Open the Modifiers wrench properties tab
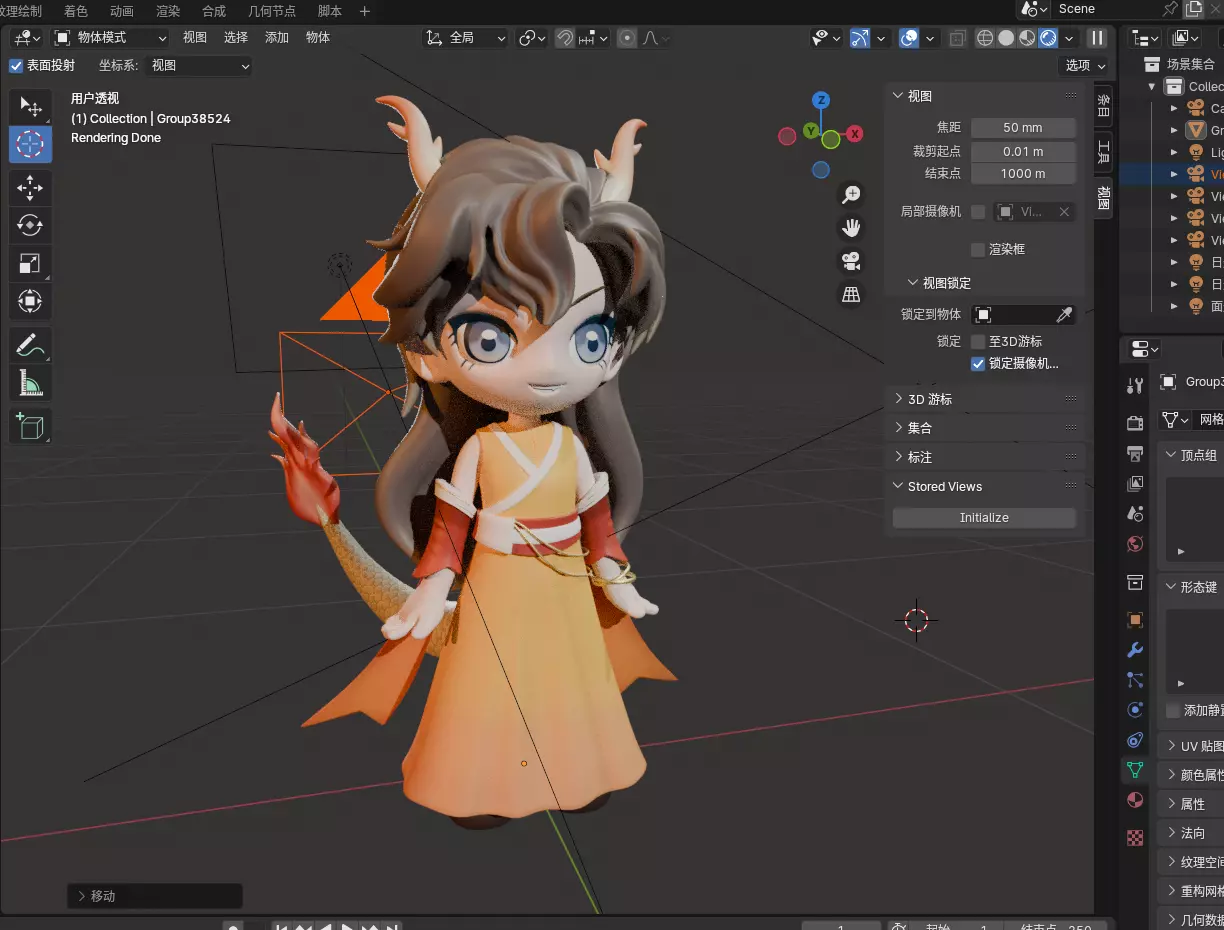 [1135, 650]
